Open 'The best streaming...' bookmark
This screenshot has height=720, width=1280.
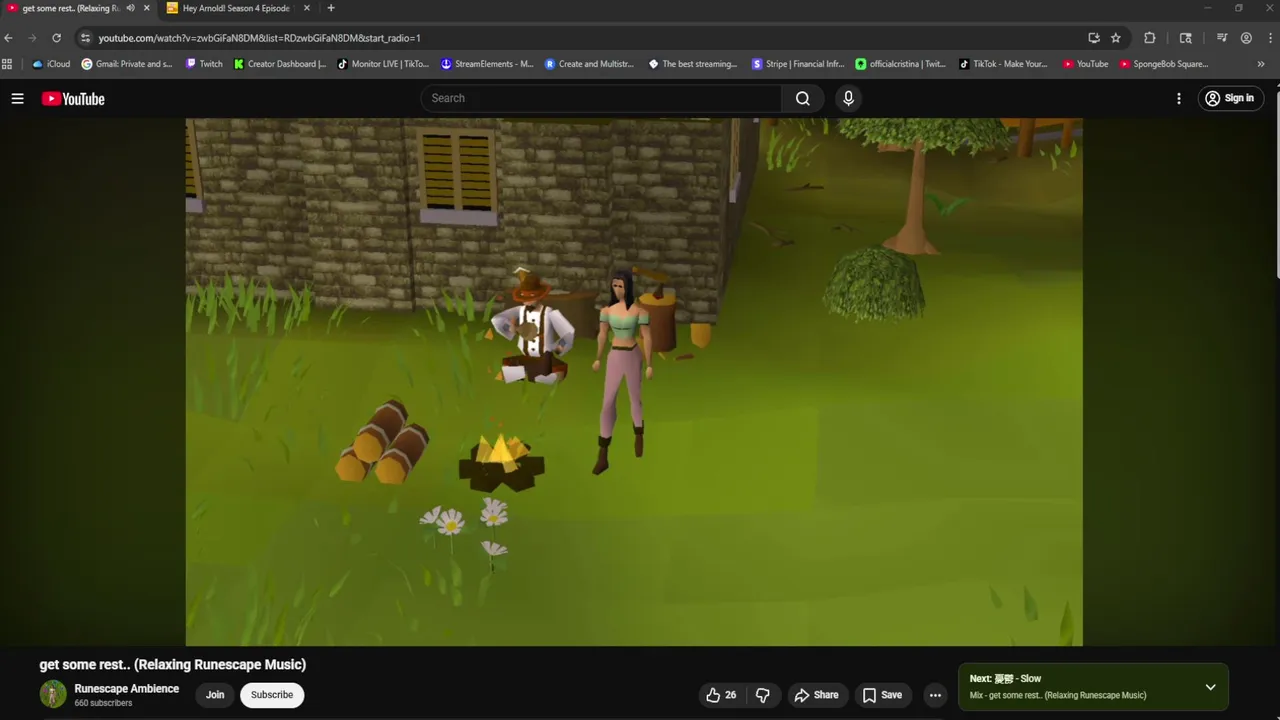click(693, 64)
